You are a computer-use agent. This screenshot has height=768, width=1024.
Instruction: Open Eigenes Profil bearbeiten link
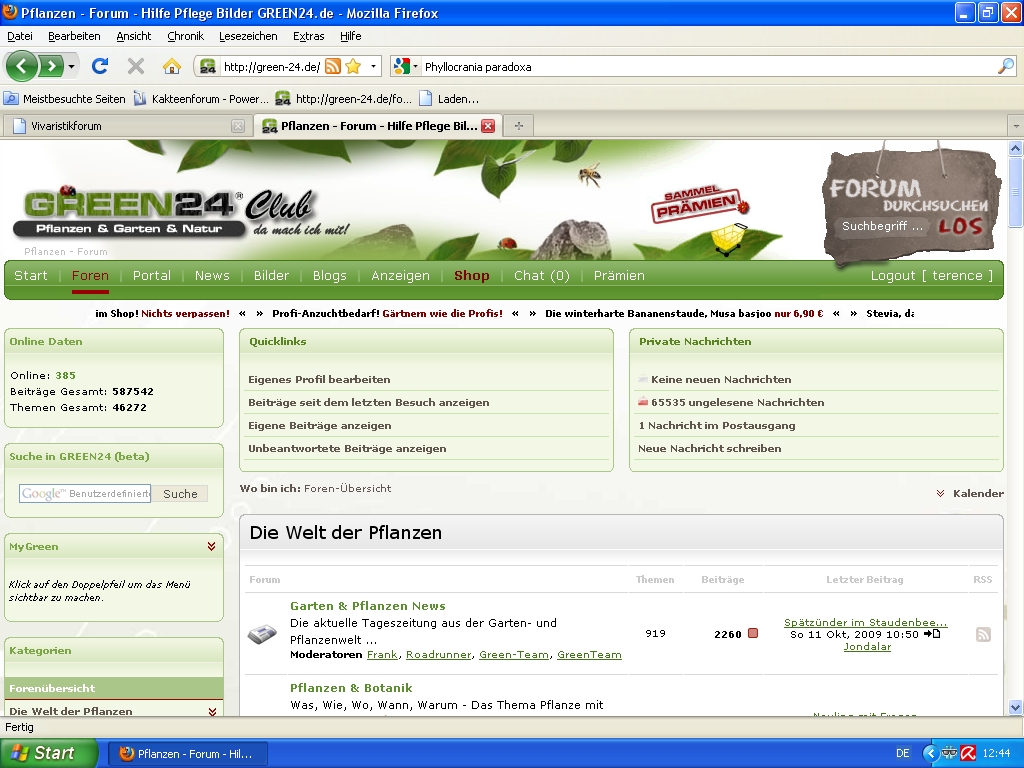(x=319, y=380)
